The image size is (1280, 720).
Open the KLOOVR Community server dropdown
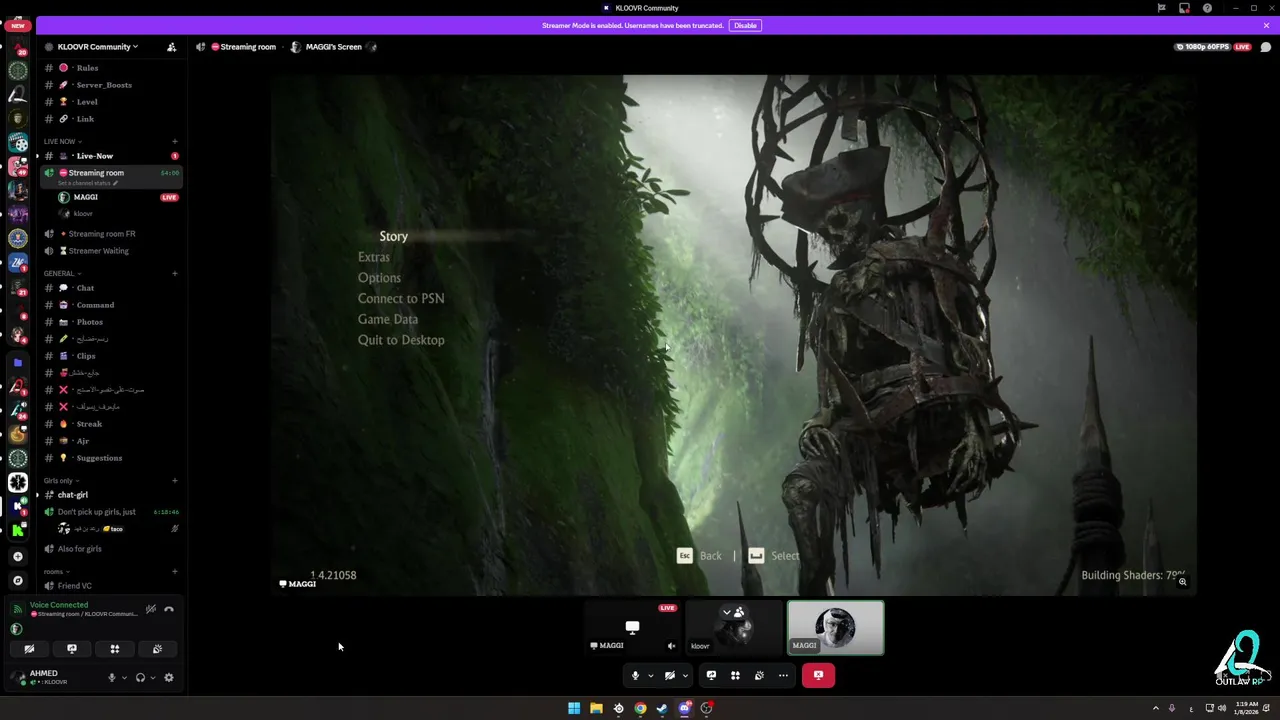[x=97, y=47]
